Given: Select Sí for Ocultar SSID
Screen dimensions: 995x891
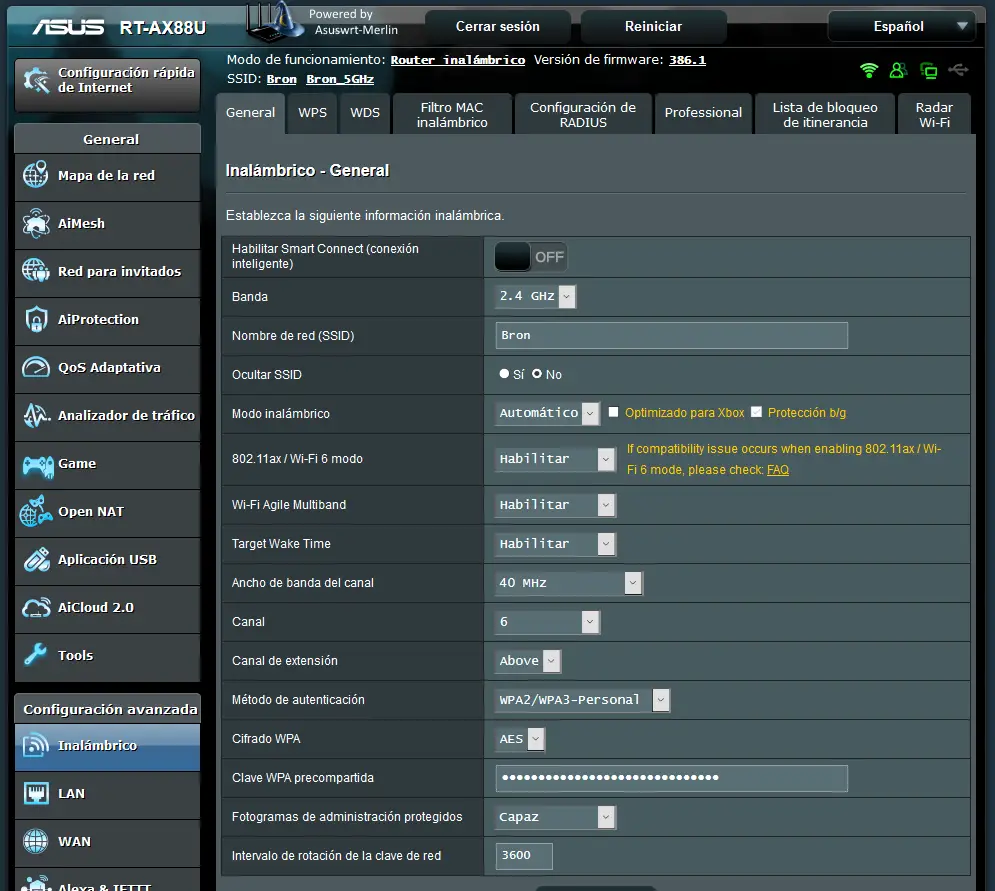Looking at the screenshot, I should tap(504, 374).
